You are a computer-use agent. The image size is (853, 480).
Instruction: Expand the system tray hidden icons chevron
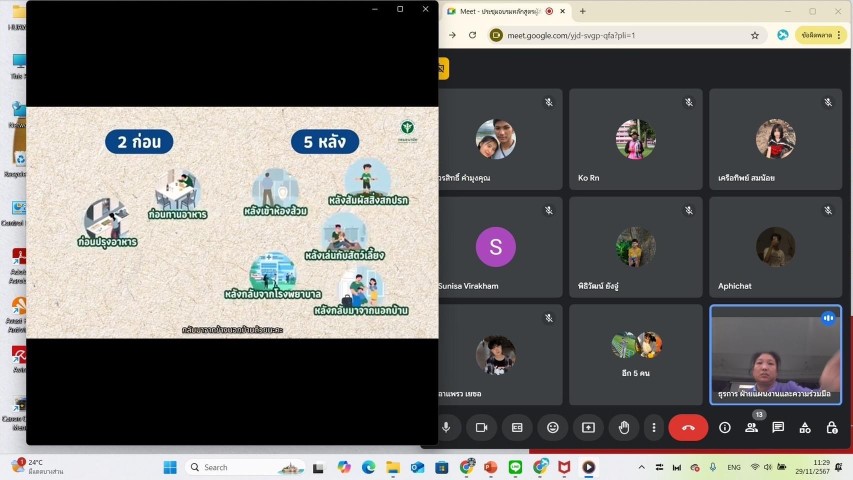pyautogui.click(x=641, y=467)
